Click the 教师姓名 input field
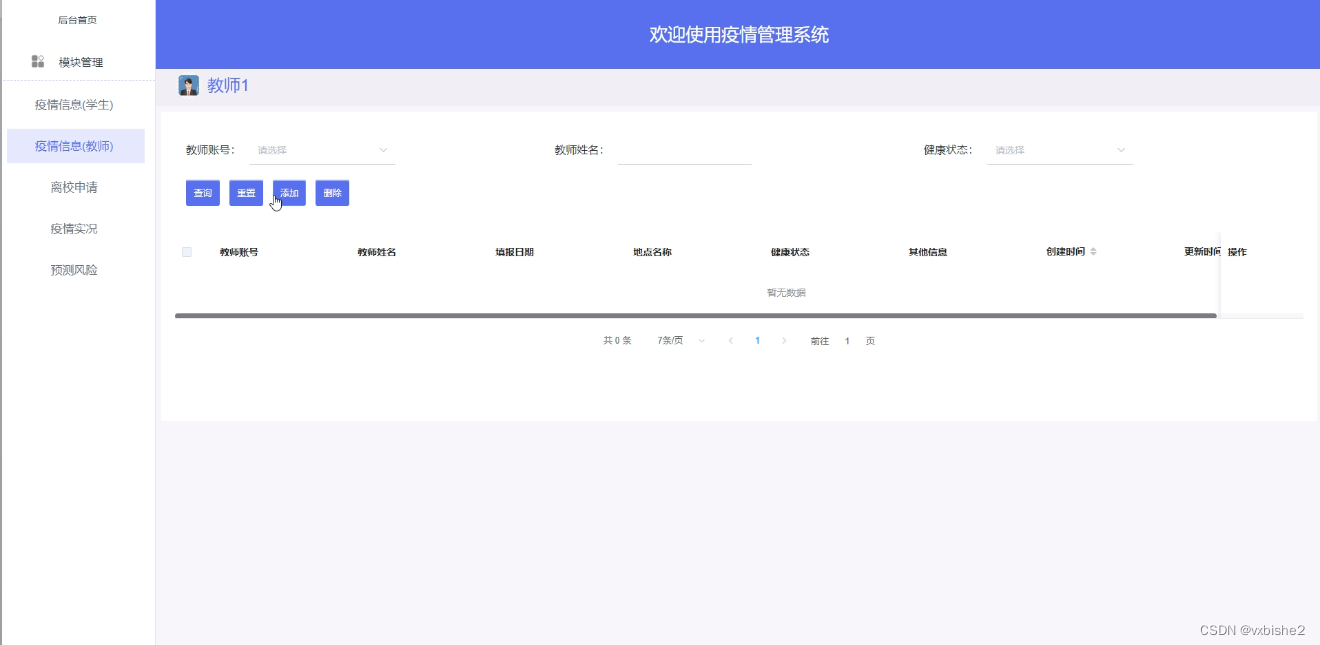 (684, 150)
